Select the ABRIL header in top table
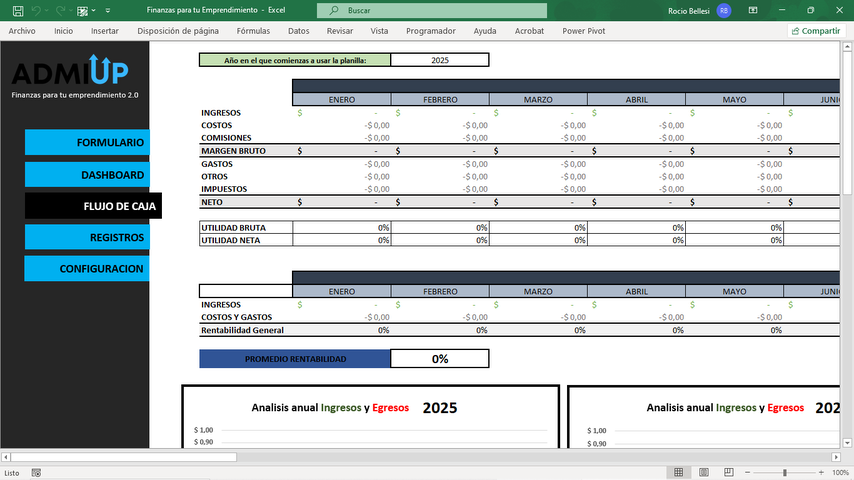 636,100
